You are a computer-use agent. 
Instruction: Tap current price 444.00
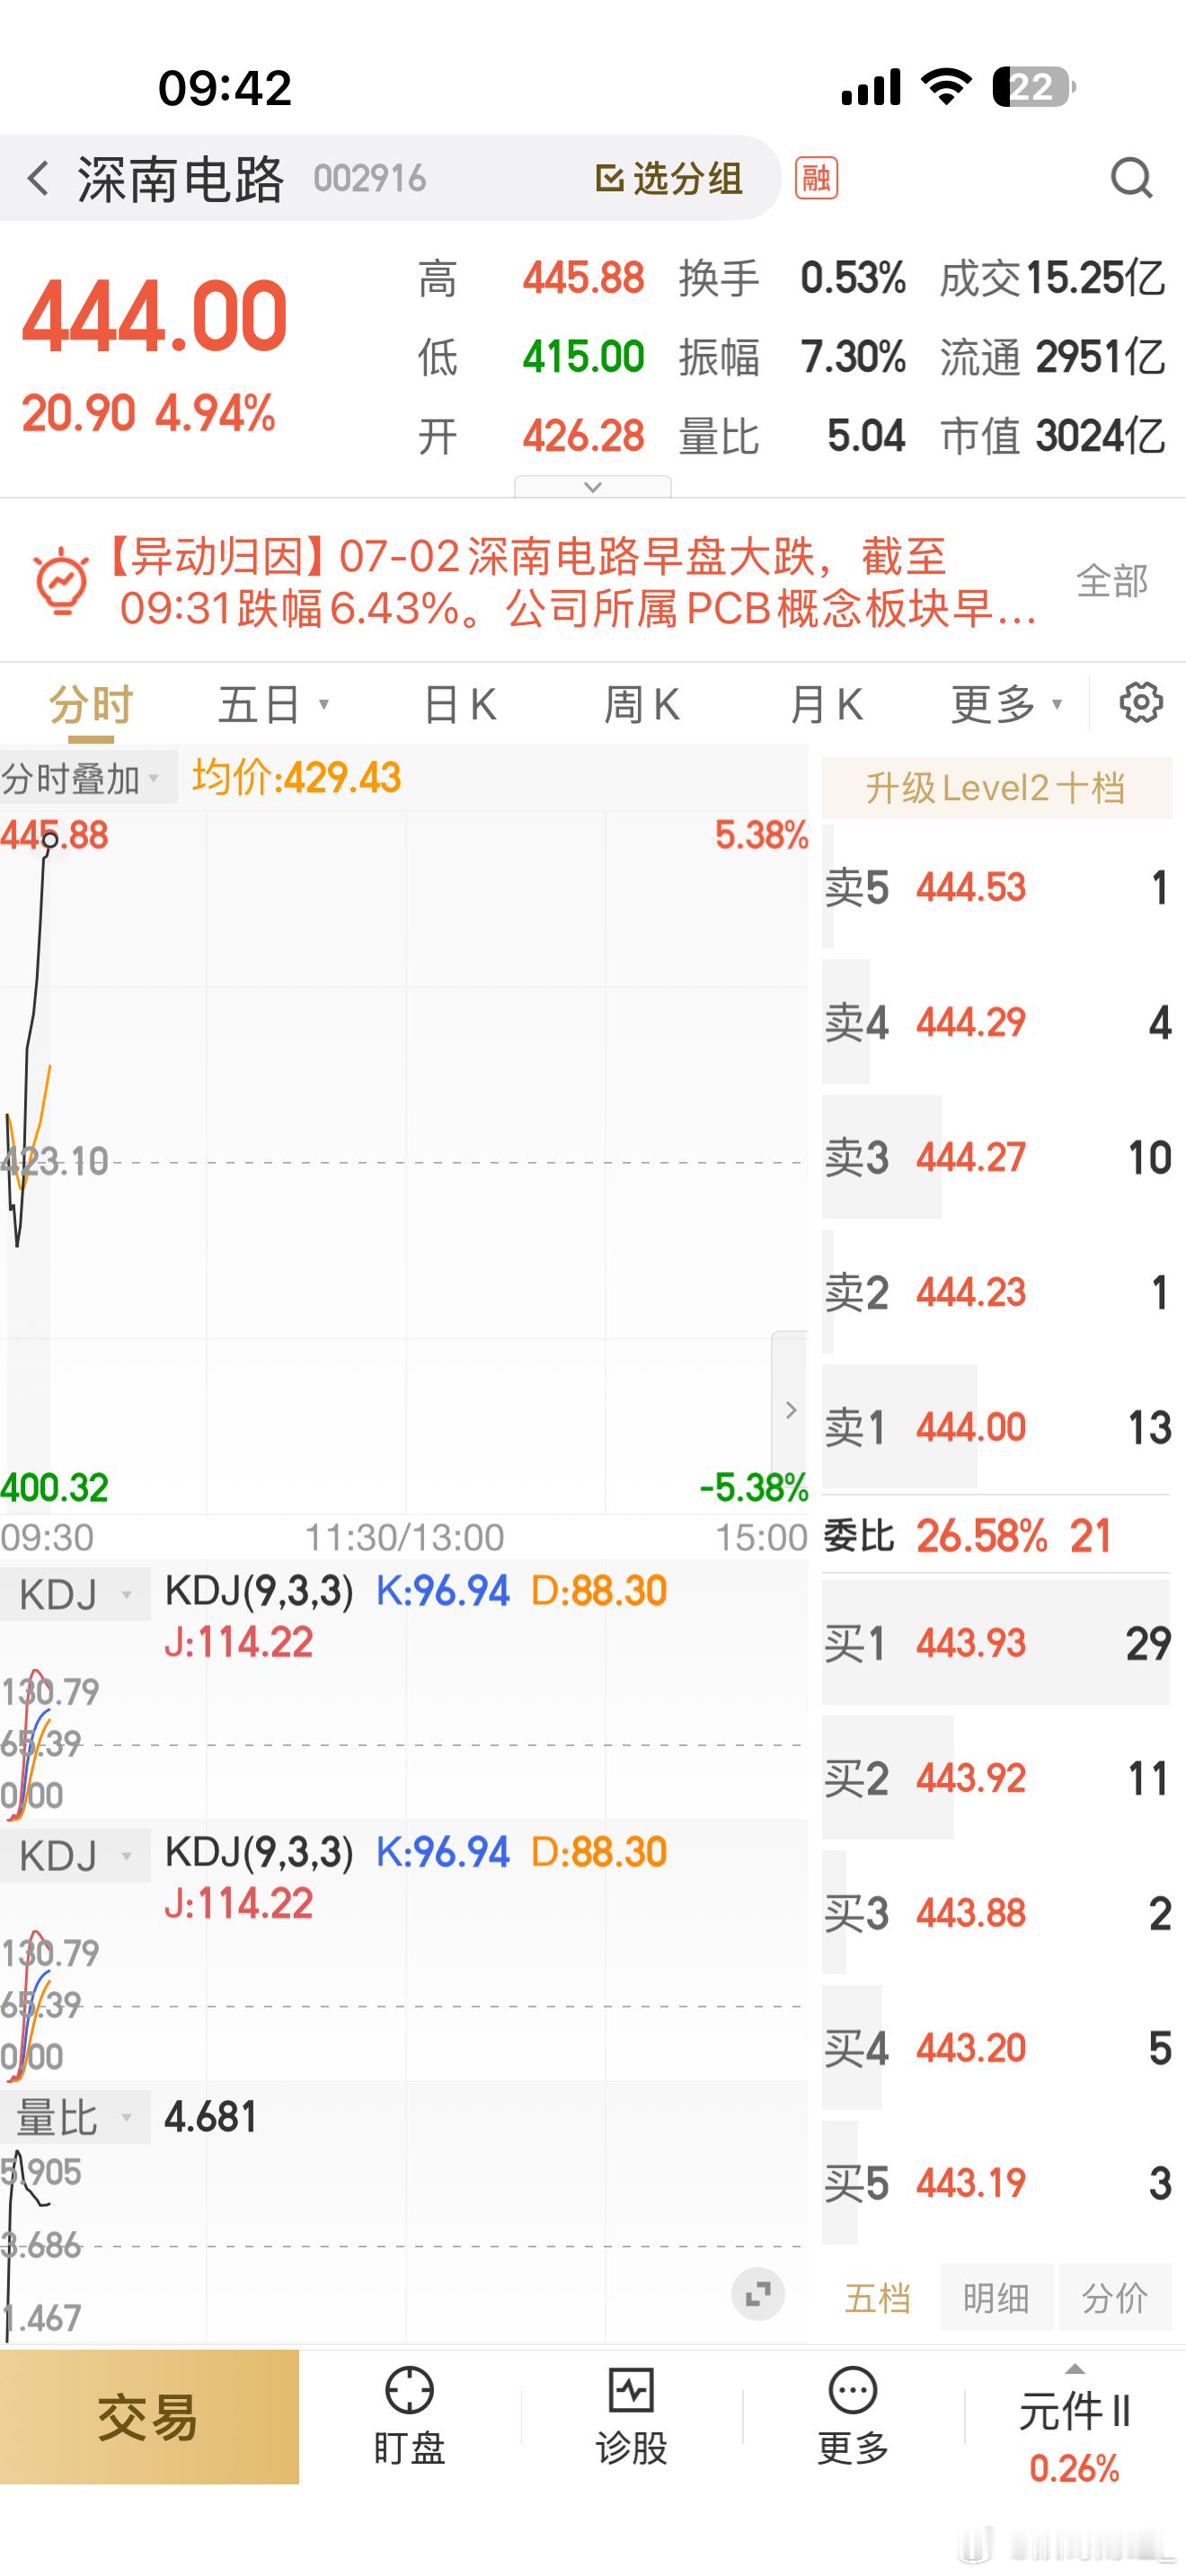tap(155, 317)
